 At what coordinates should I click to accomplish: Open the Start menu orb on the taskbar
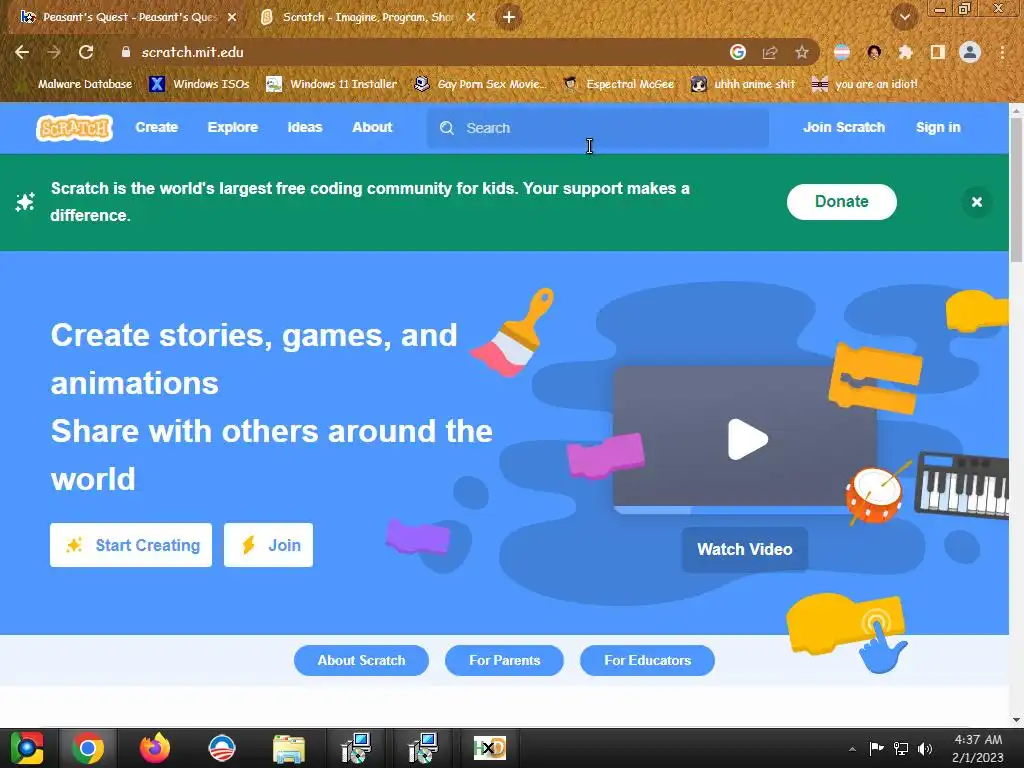click(27, 748)
